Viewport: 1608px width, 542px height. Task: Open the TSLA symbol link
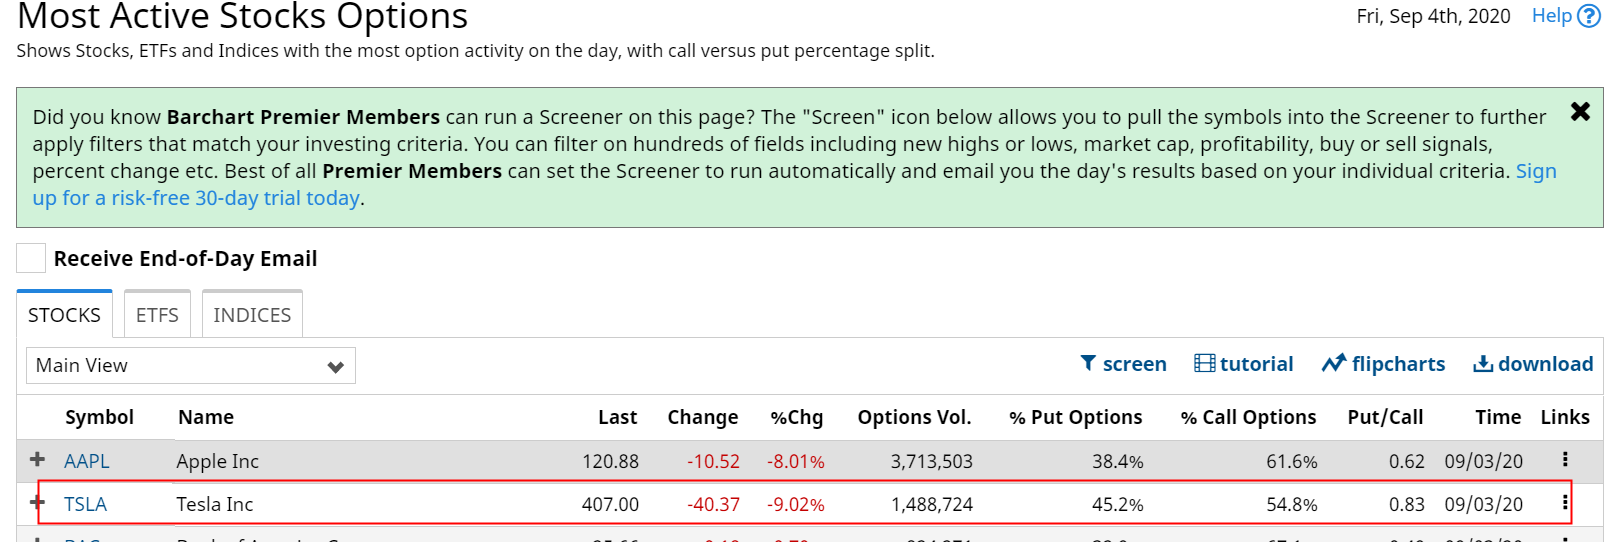point(86,504)
